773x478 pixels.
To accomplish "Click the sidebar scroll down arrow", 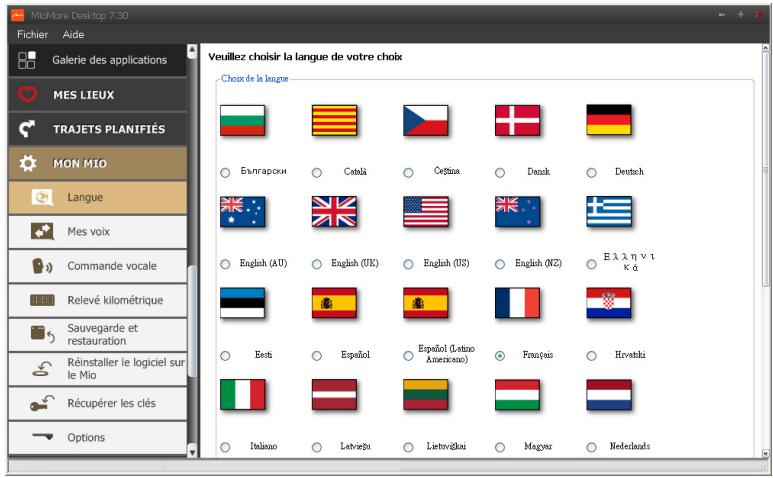I will coord(192,451).
